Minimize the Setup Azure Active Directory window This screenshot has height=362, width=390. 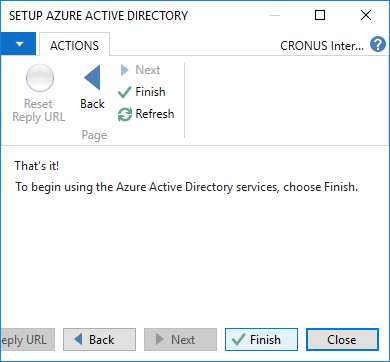click(x=275, y=15)
